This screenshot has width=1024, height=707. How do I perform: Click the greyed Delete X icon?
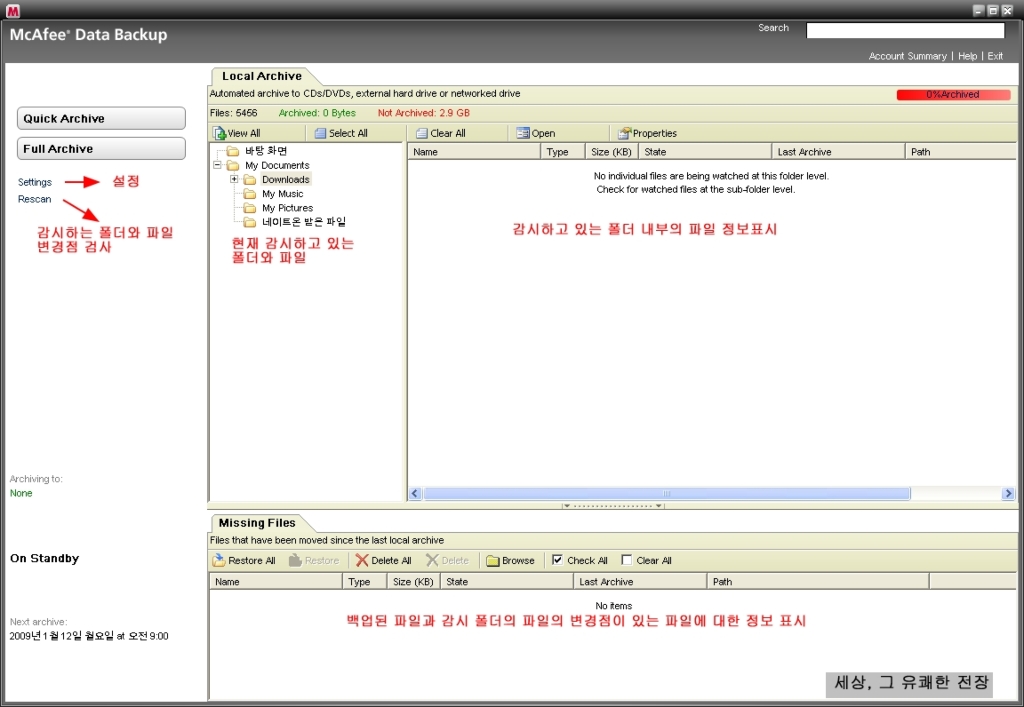pyautogui.click(x=432, y=560)
